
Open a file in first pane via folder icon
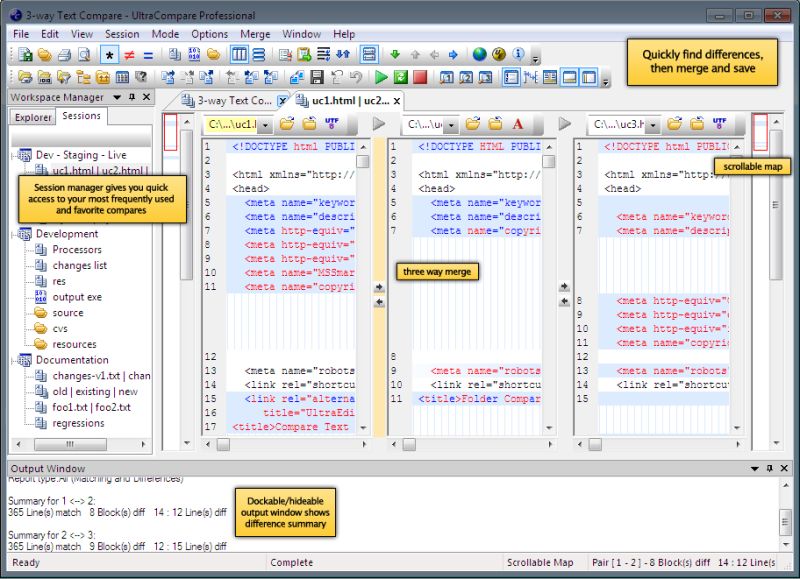click(x=287, y=124)
